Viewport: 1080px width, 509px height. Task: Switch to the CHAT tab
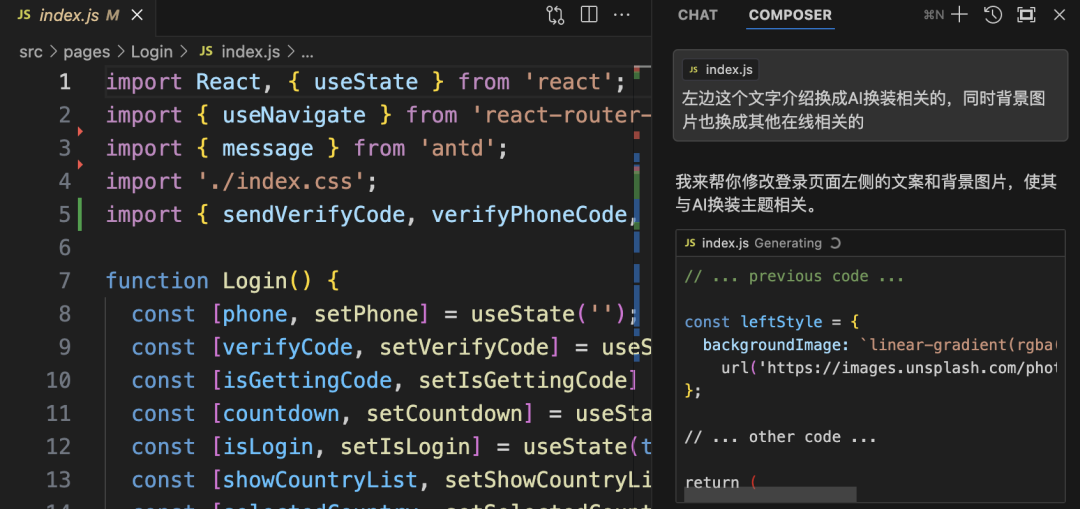(x=698, y=15)
